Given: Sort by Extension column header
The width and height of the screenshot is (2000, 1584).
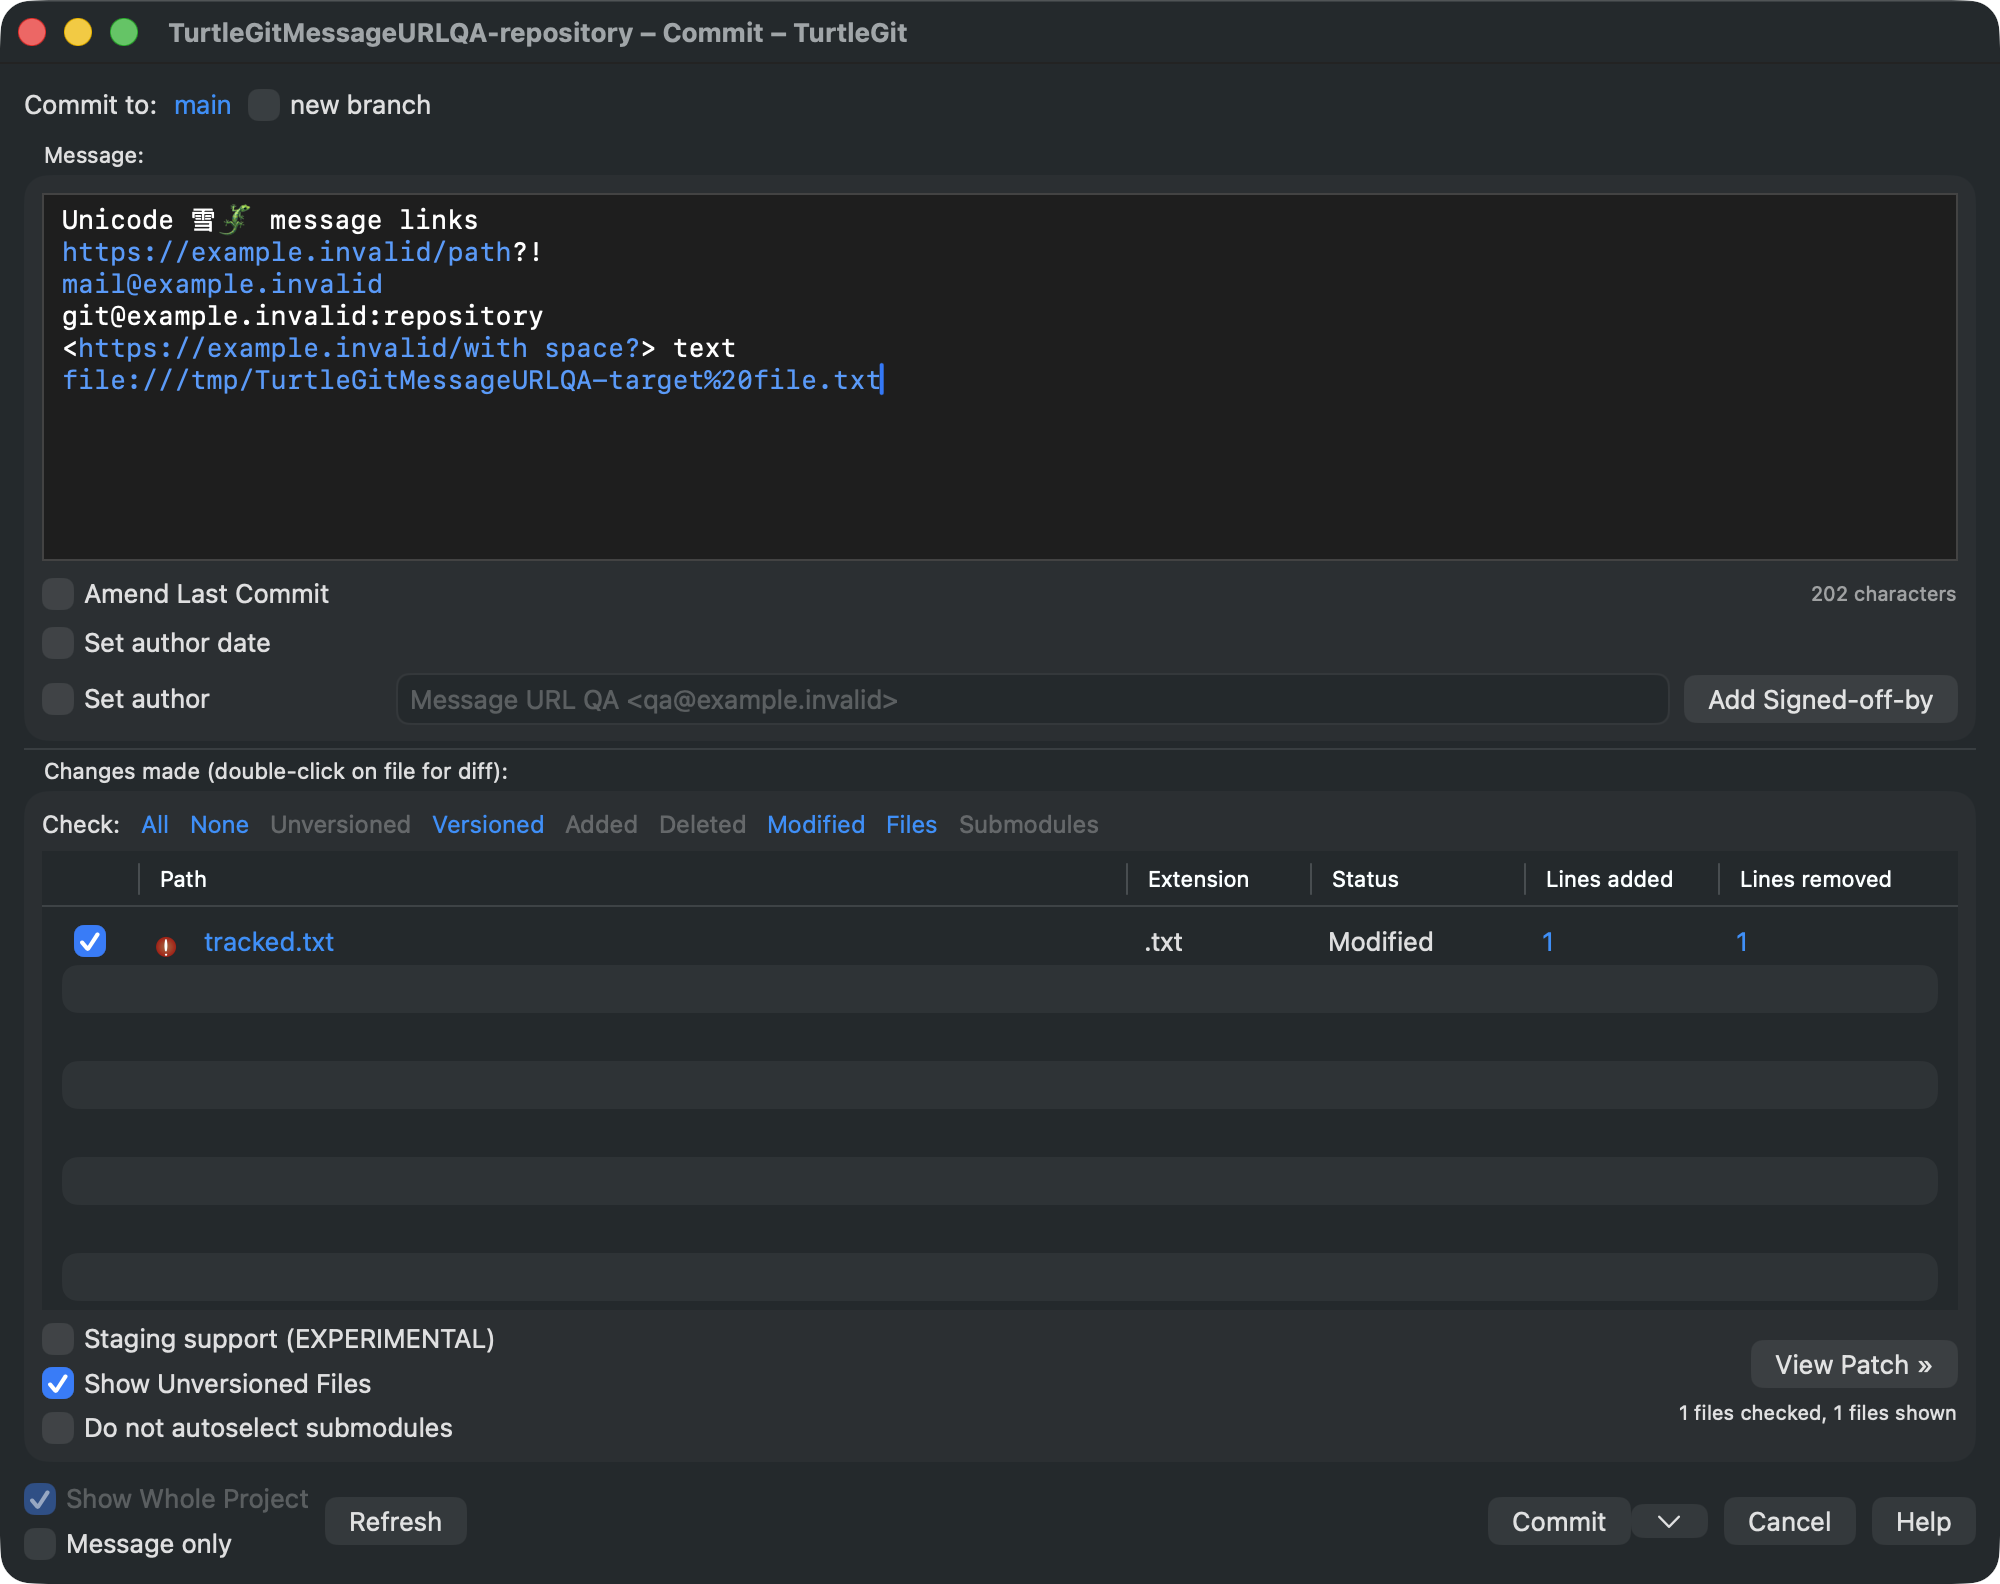Looking at the screenshot, I should tap(1218, 879).
